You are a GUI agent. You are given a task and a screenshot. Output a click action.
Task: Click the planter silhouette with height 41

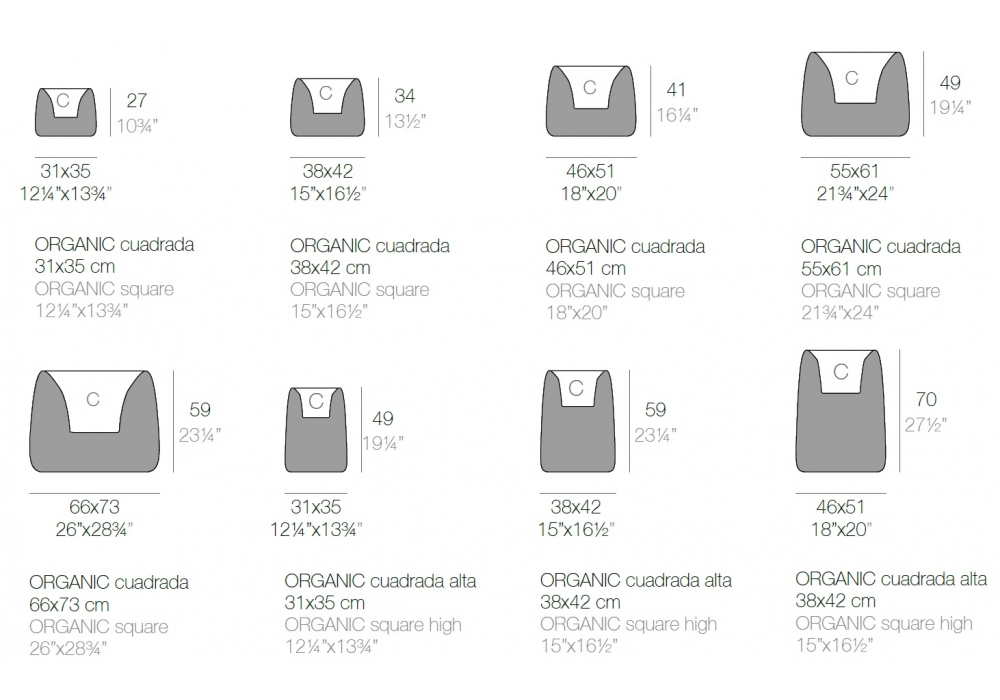tap(591, 101)
